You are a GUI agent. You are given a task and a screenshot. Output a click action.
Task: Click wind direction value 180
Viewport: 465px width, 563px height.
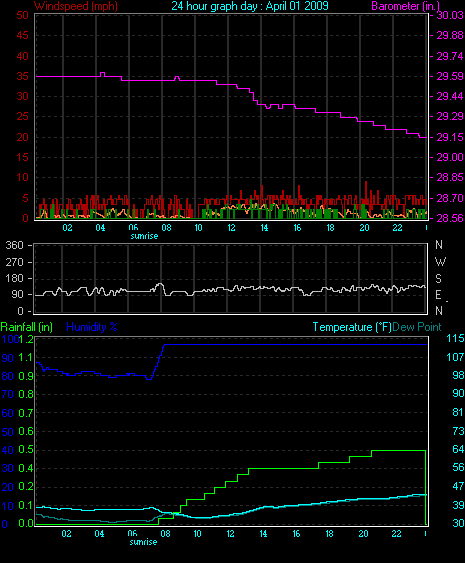pyautogui.click(x=14, y=278)
